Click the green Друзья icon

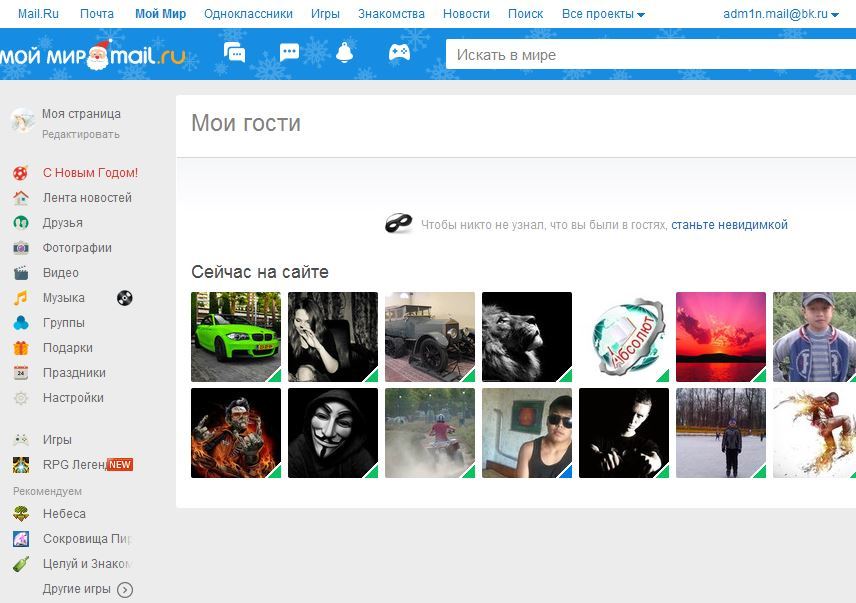21,223
